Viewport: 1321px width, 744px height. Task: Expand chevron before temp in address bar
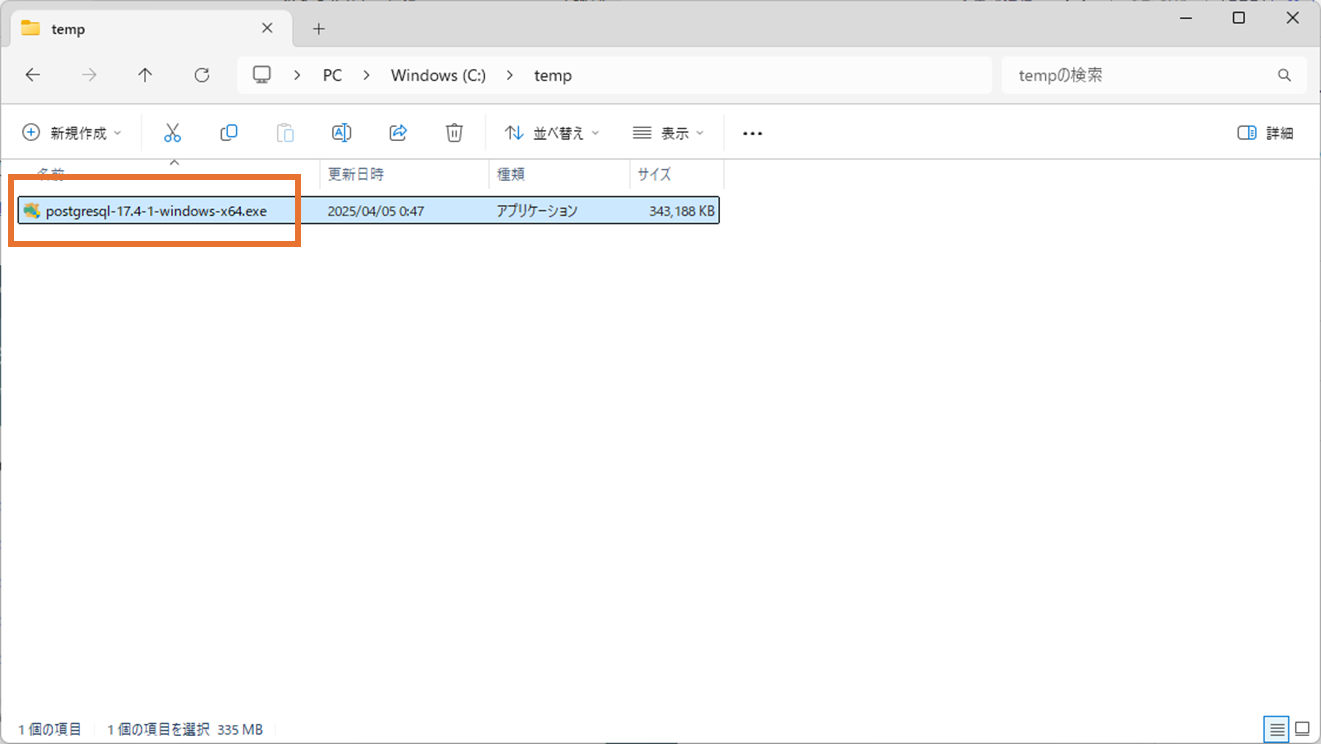(510, 75)
